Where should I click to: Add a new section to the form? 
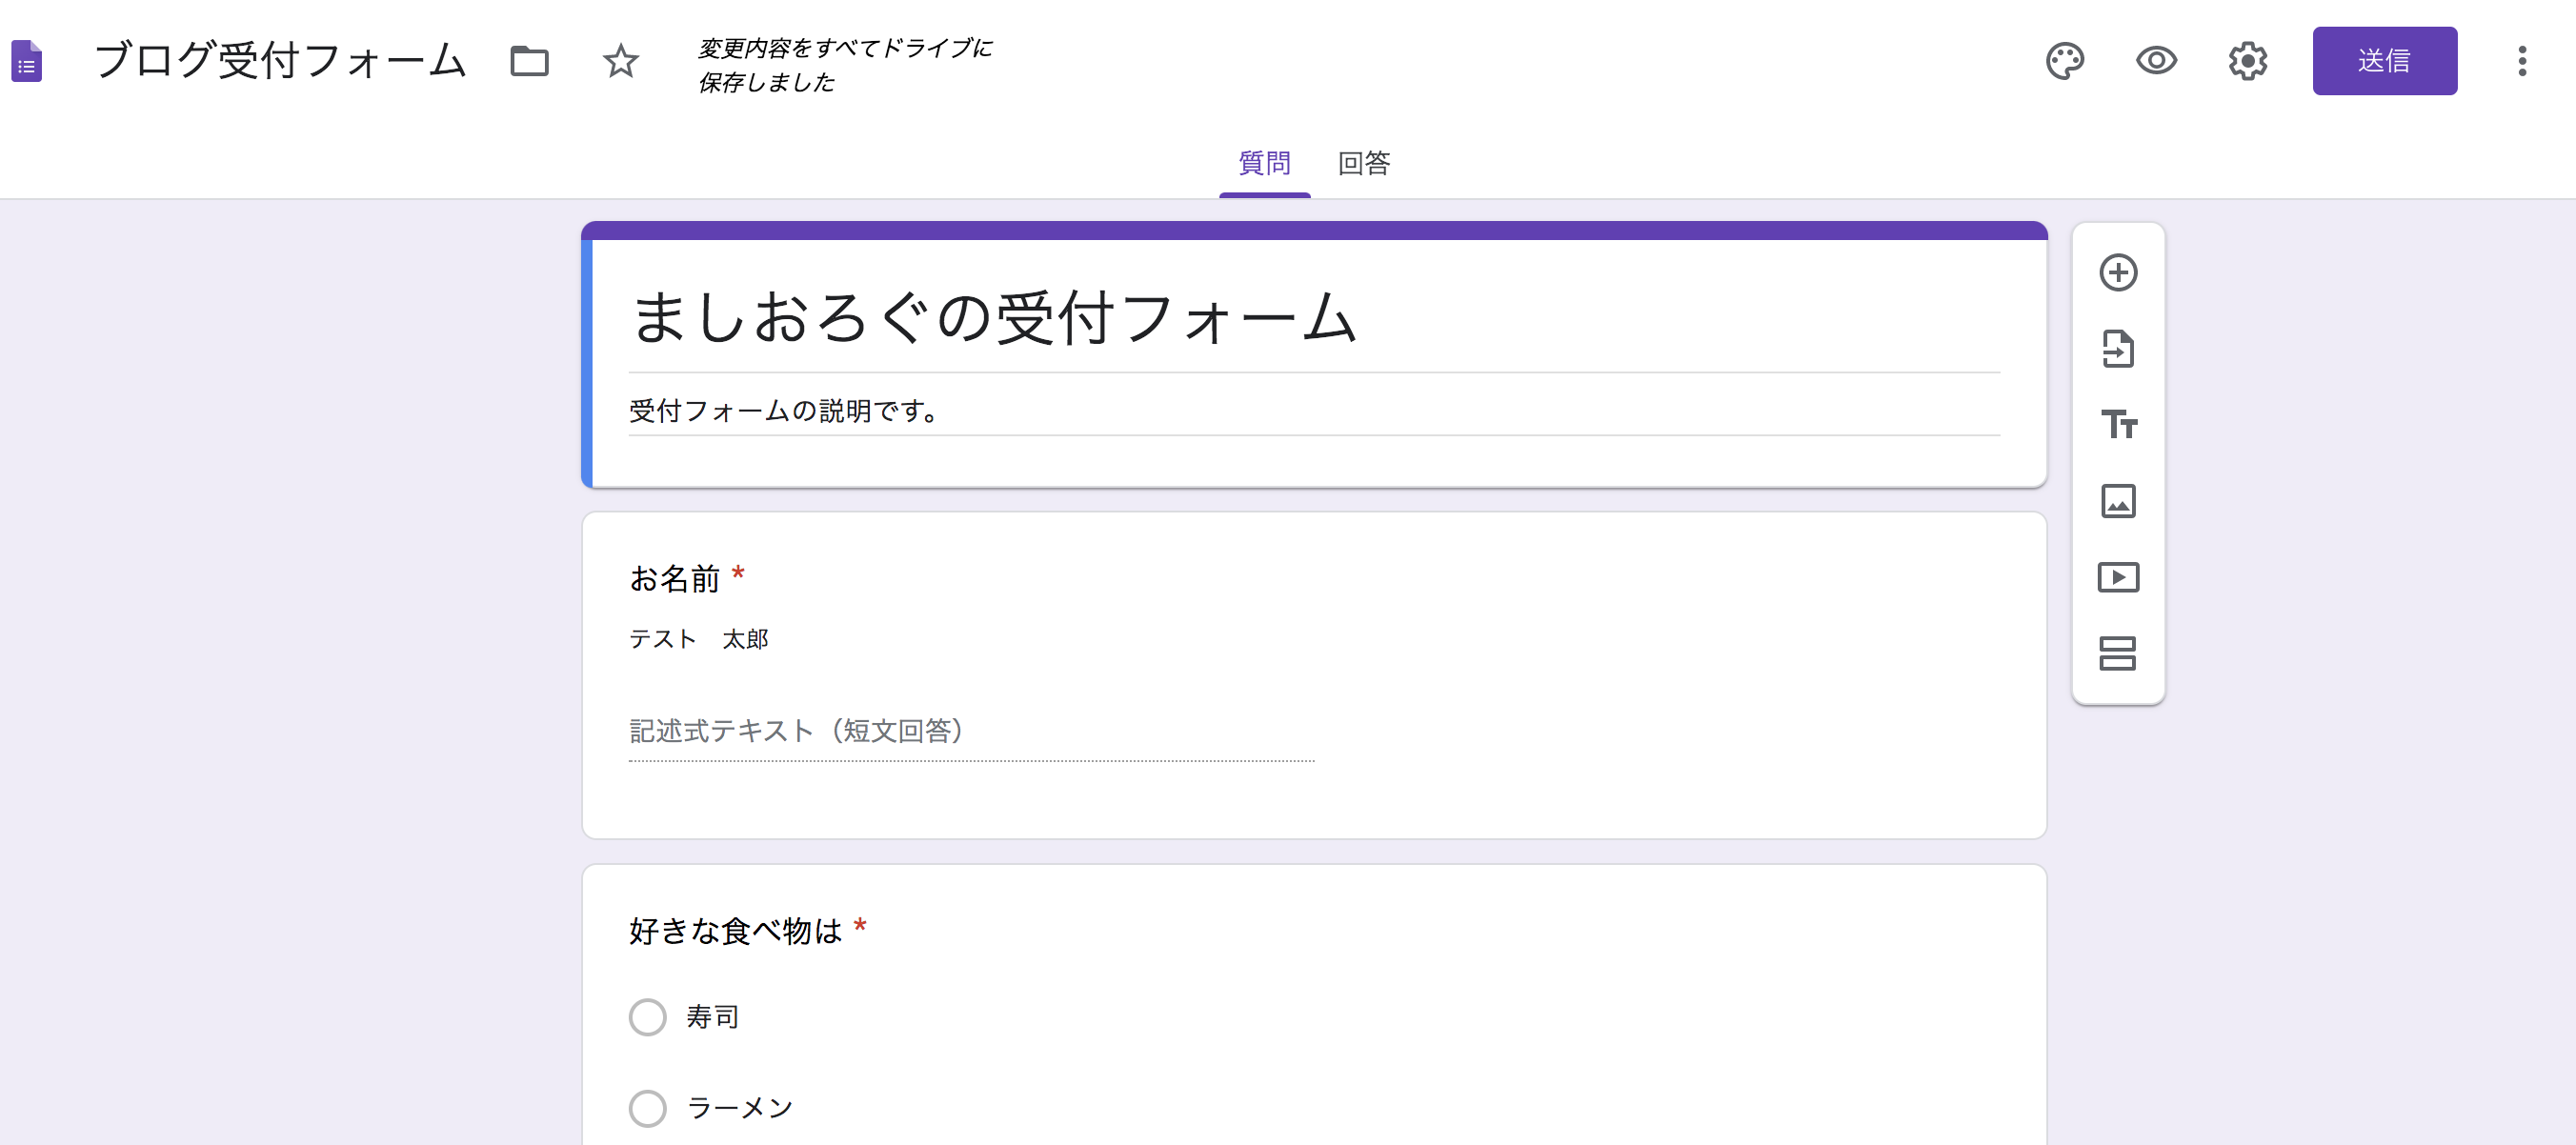[x=2118, y=654]
